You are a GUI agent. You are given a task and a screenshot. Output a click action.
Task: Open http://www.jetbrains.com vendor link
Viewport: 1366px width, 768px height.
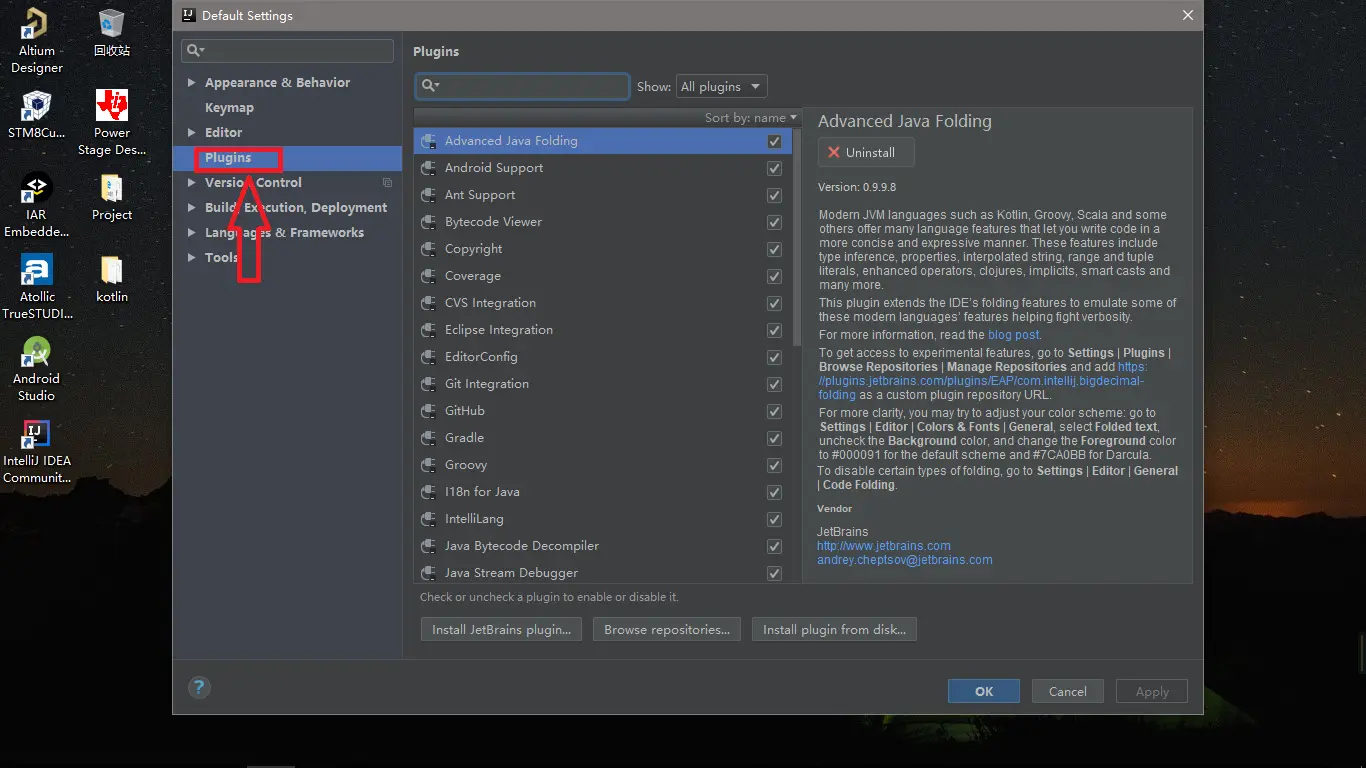tap(884, 546)
